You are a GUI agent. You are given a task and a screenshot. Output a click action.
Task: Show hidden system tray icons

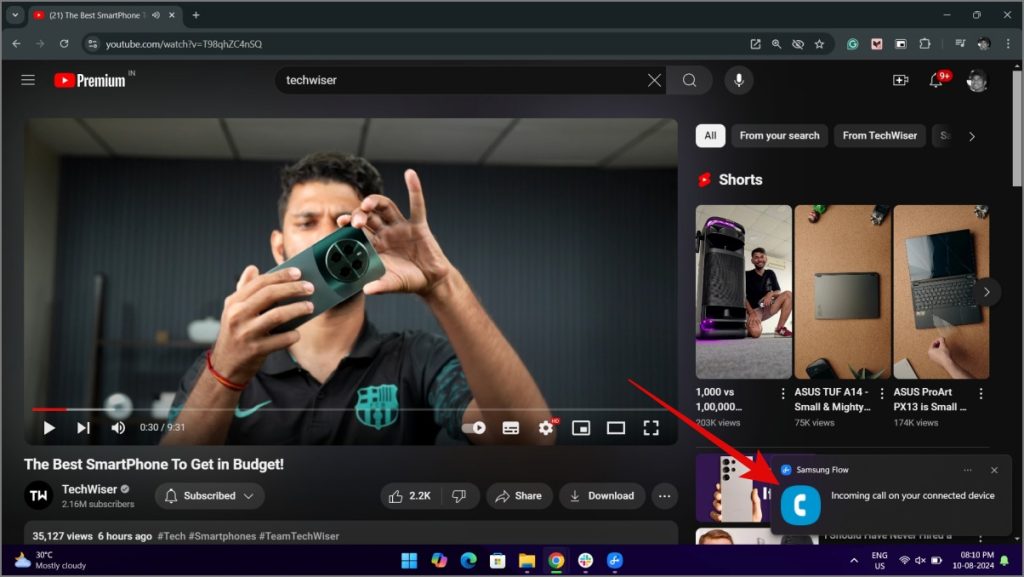coord(854,560)
